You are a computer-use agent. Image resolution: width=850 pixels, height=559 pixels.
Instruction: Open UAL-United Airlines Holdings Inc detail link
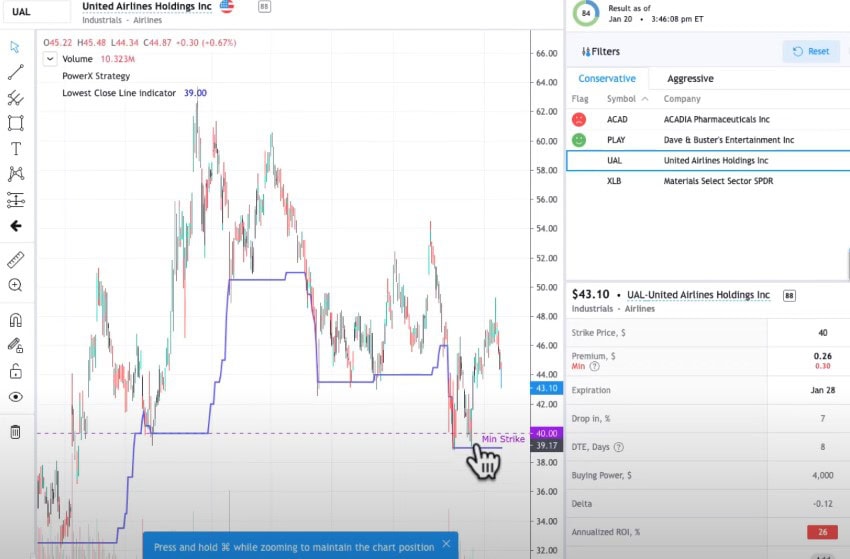(698, 295)
